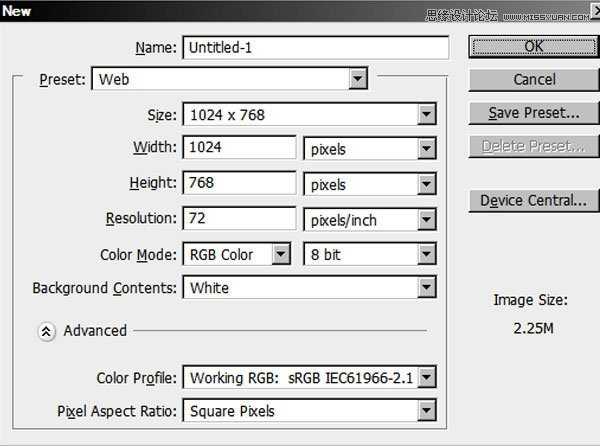Click the Color Mode label
Screen dimensions: 600x447
pos(138,255)
